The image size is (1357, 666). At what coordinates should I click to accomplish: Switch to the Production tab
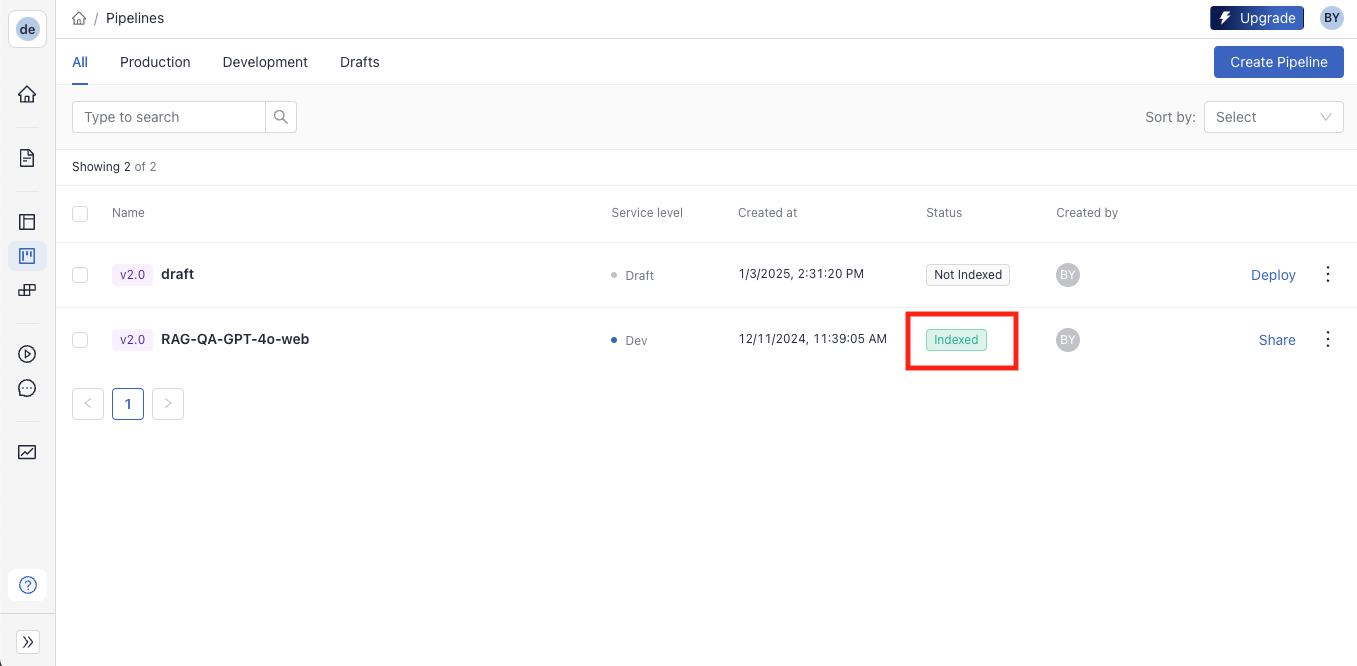tap(155, 62)
